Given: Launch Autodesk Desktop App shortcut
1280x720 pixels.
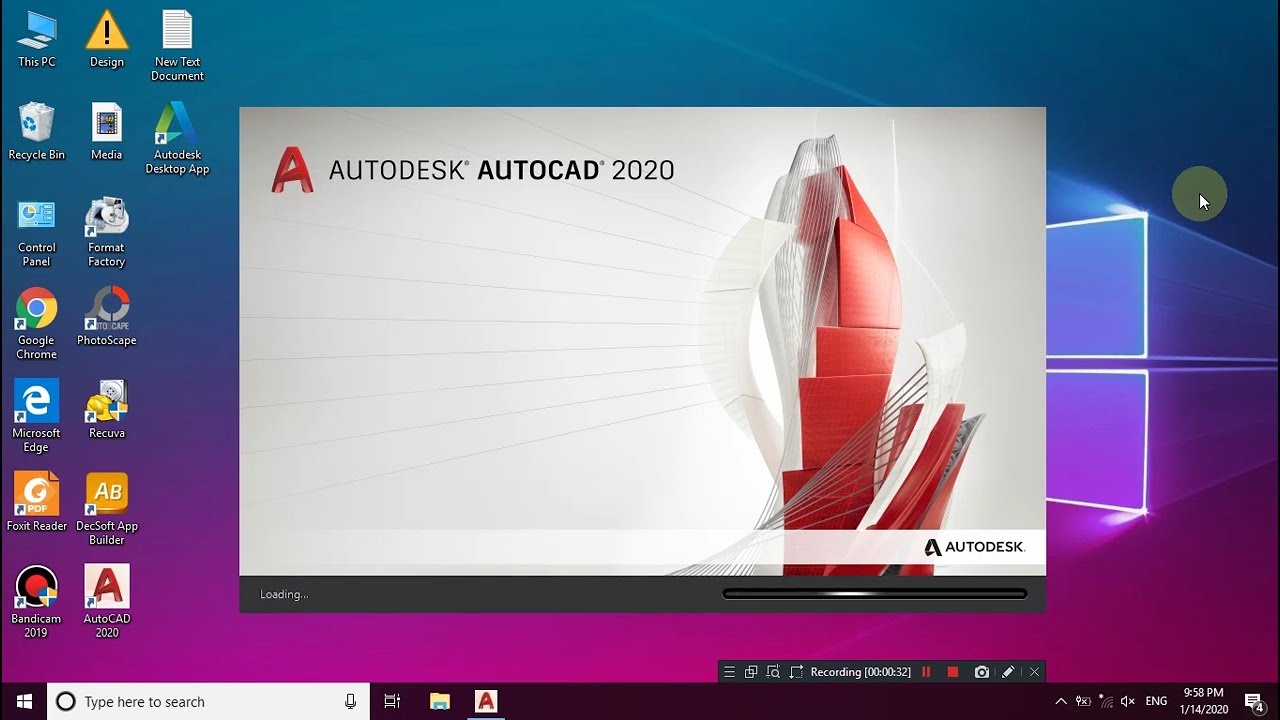Looking at the screenshot, I should click(x=177, y=139).
